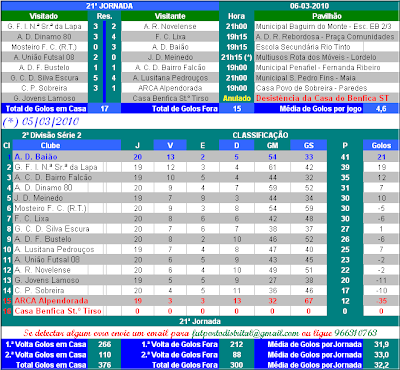Select the '21ª JORNADA' title header
The height and width of the screenshot is (370, 400).
pyautogui.click(x=109, y=6)
